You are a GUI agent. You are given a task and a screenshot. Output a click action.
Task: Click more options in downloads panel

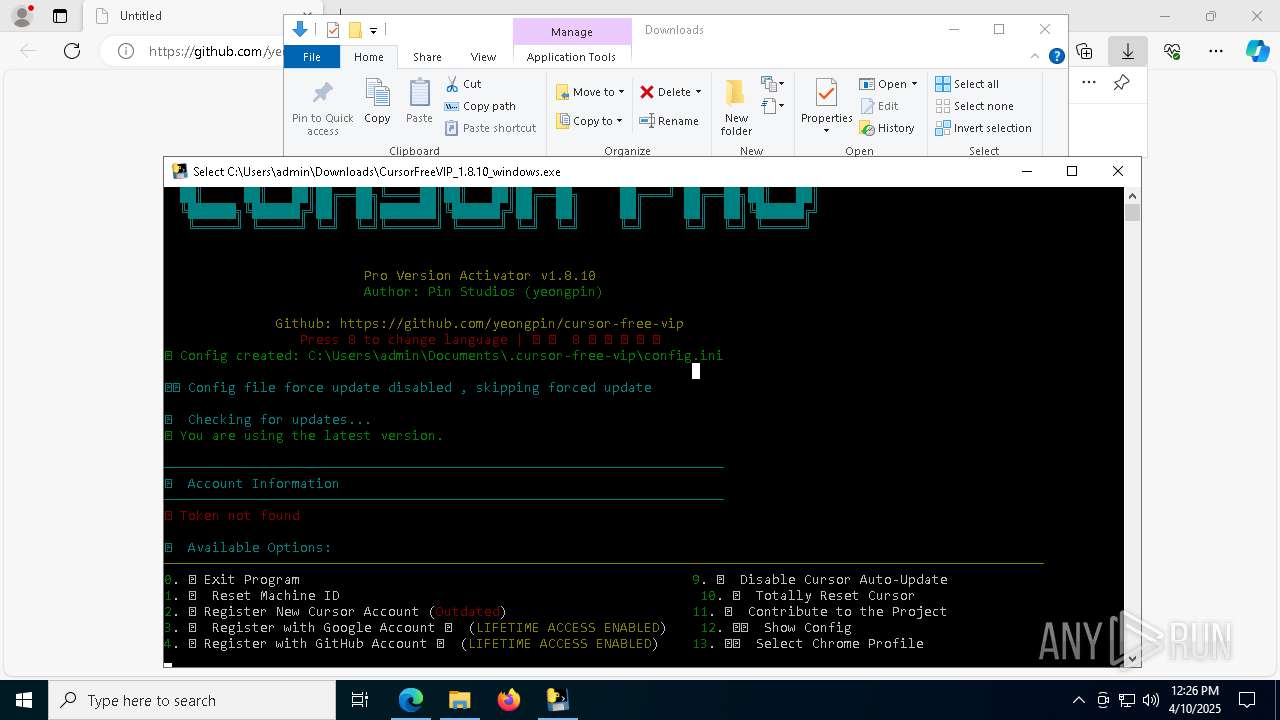pyautogui.click(x=1089, y=83)
